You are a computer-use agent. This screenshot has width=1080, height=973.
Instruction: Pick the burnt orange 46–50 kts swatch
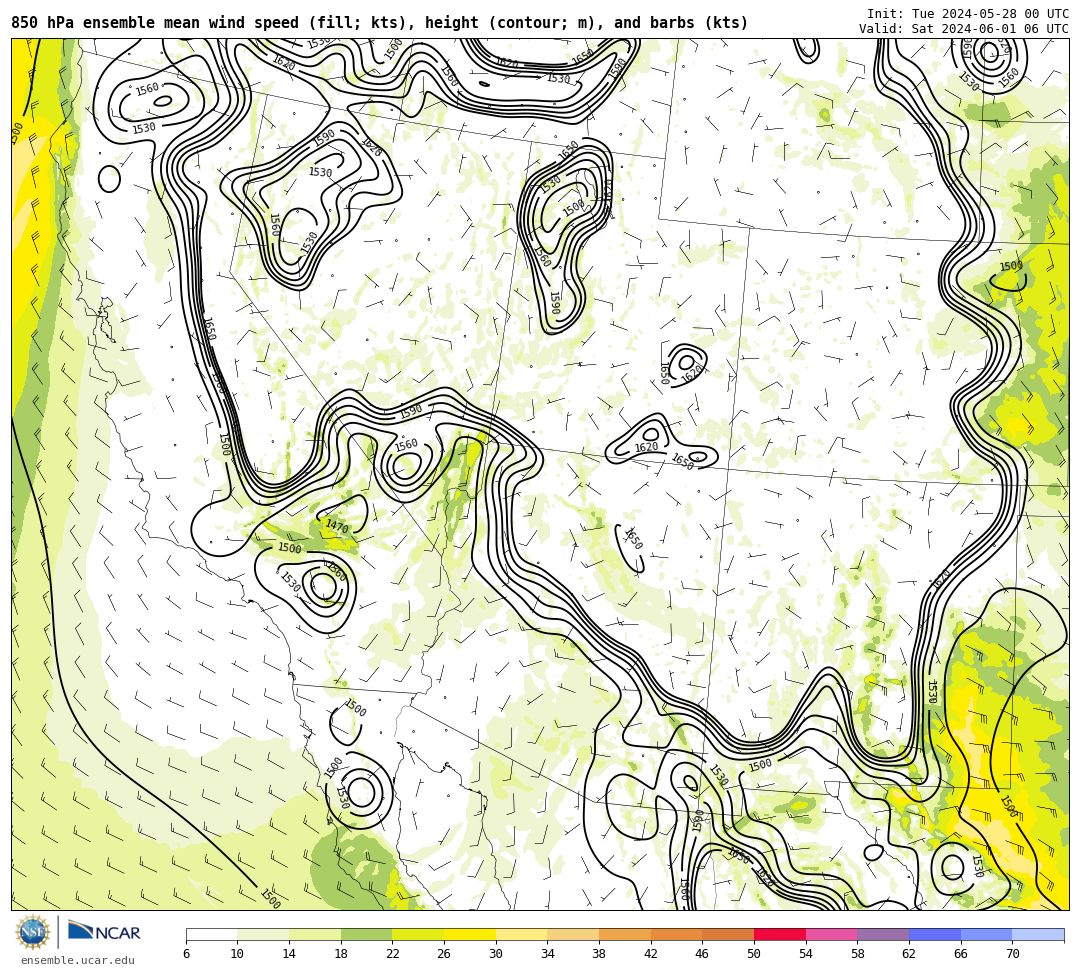[728, 934]
